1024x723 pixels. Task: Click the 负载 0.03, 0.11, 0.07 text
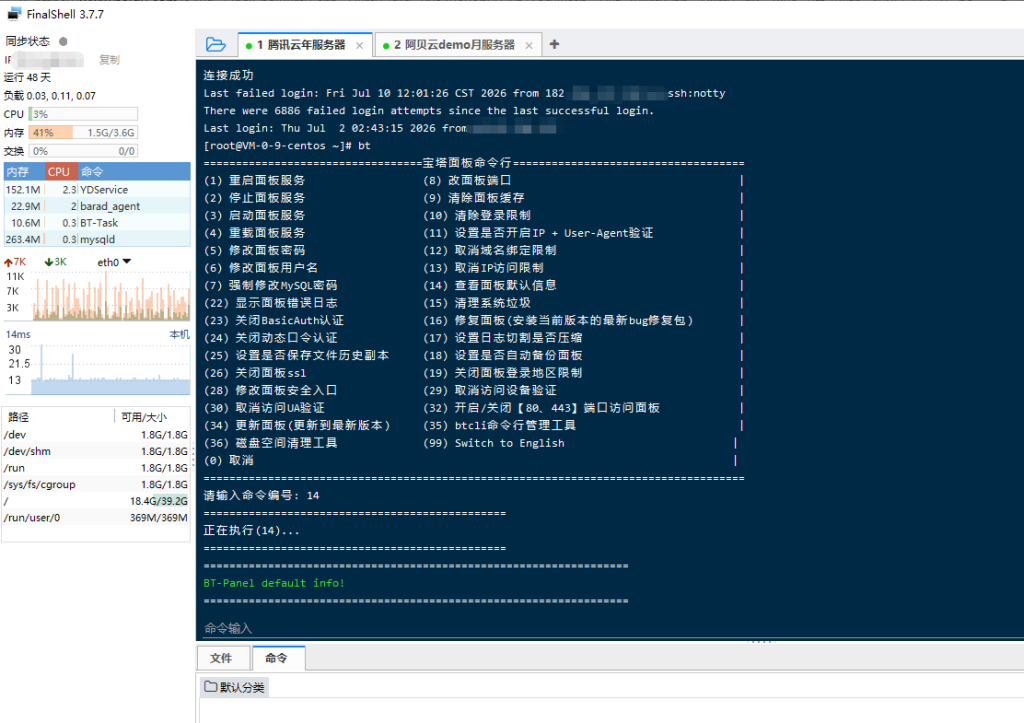50,96
